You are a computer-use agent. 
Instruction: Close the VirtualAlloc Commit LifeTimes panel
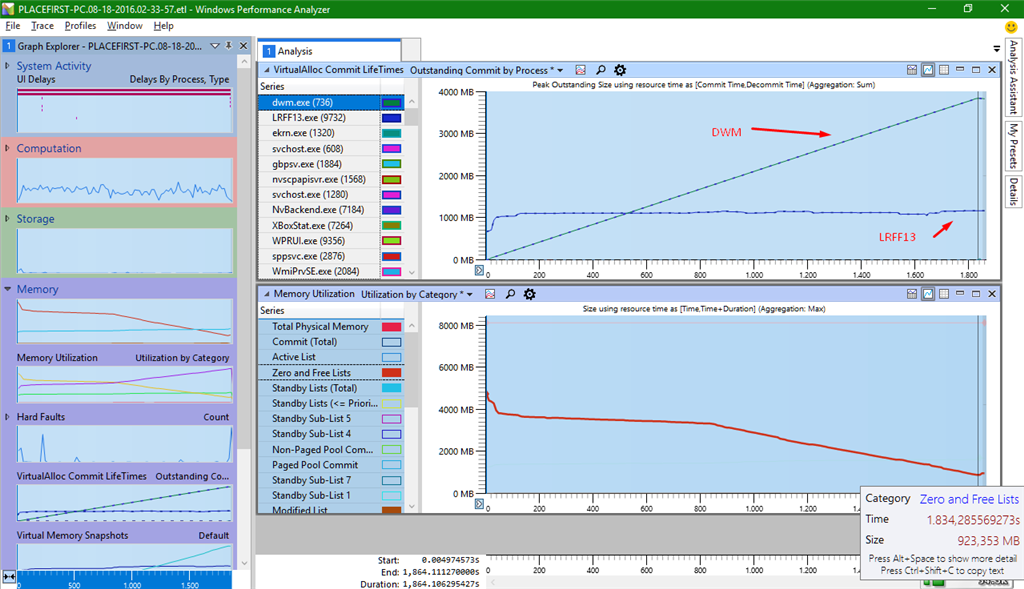(992, 69)
